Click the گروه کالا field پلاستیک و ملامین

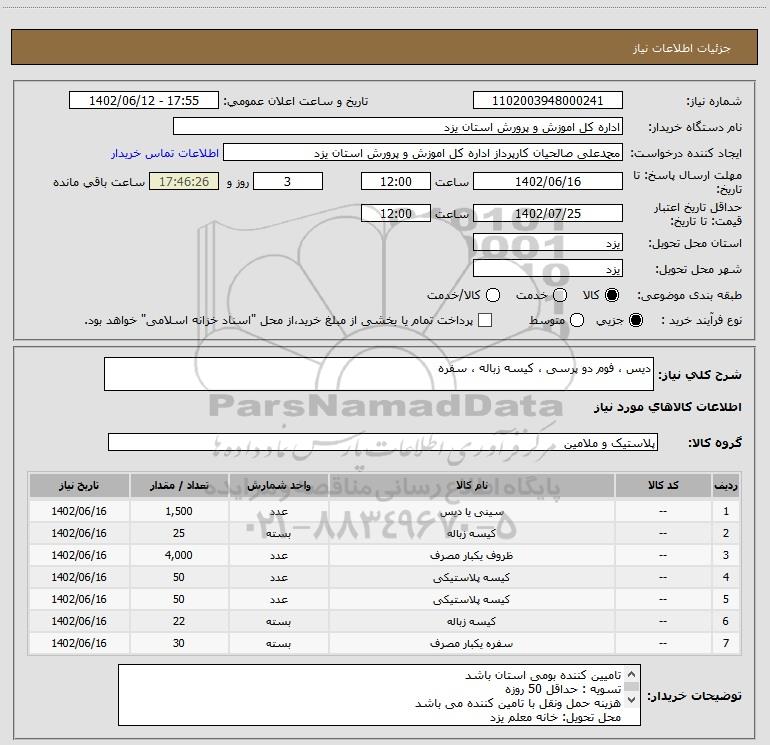(383, 442)
